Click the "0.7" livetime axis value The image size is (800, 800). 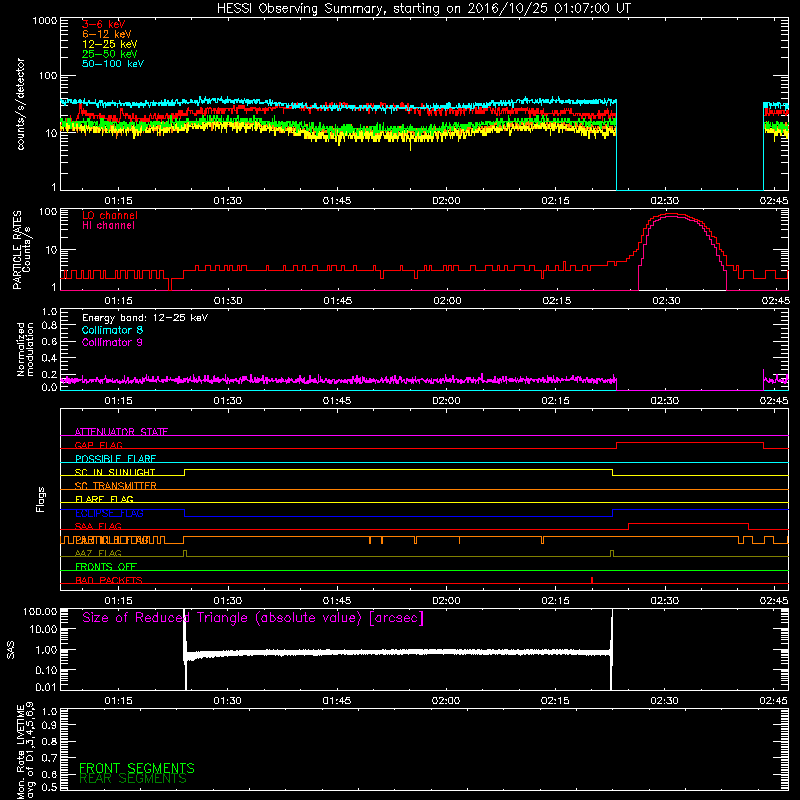[x=49, y=758]
